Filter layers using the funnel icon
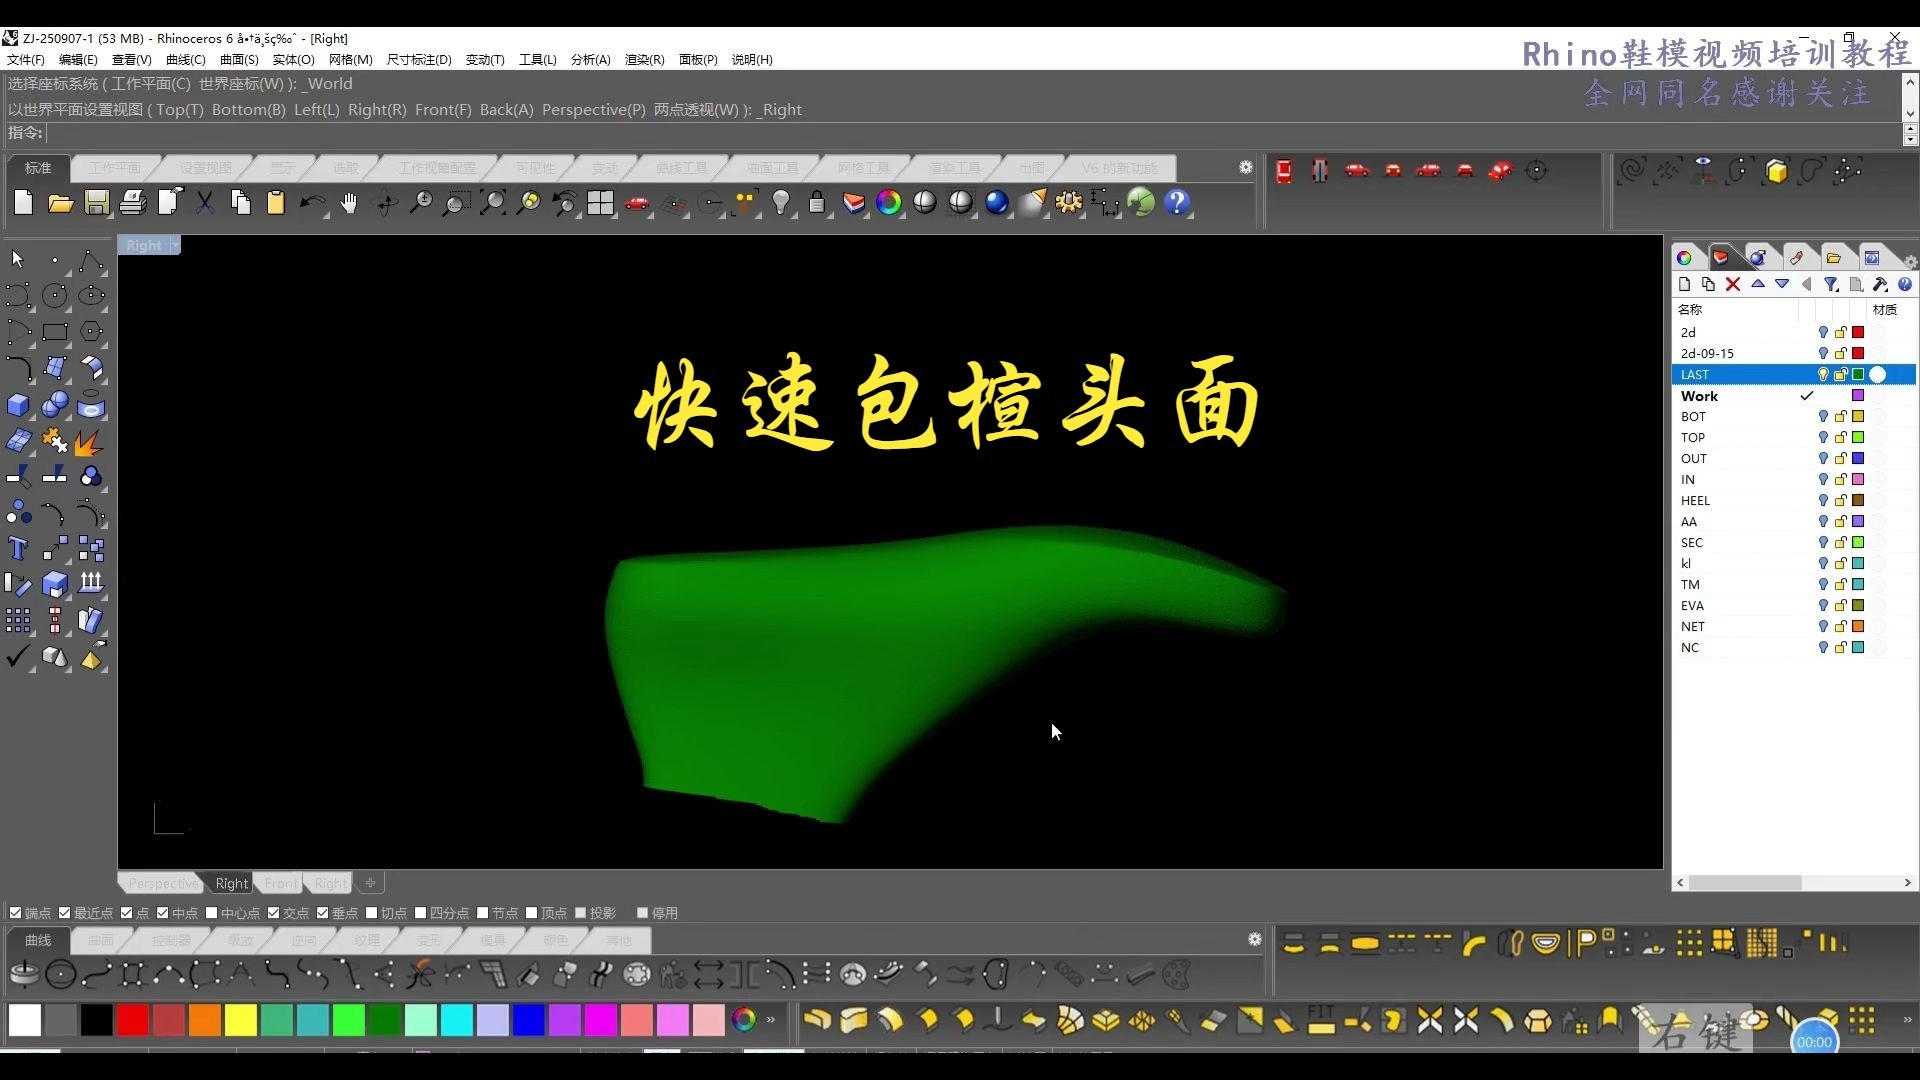1920x1080 pixels. coord(1832,285)
